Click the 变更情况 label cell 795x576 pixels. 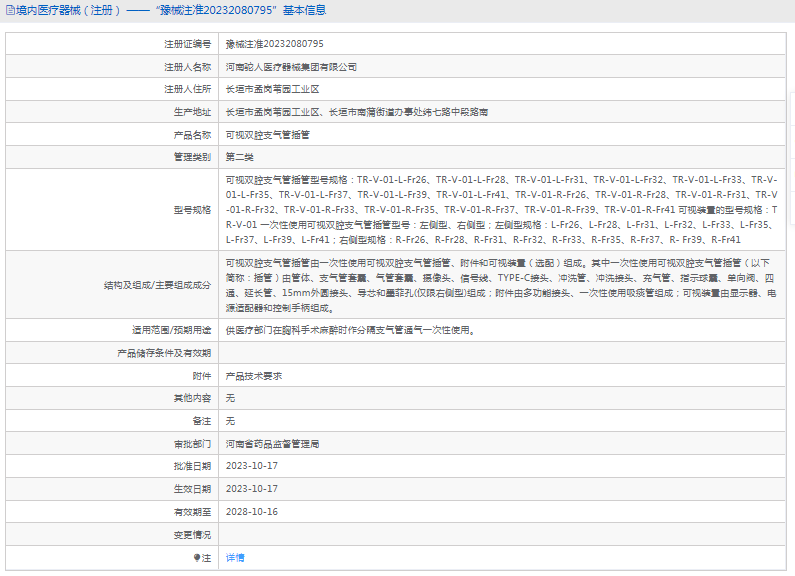(x=112, y=535)
